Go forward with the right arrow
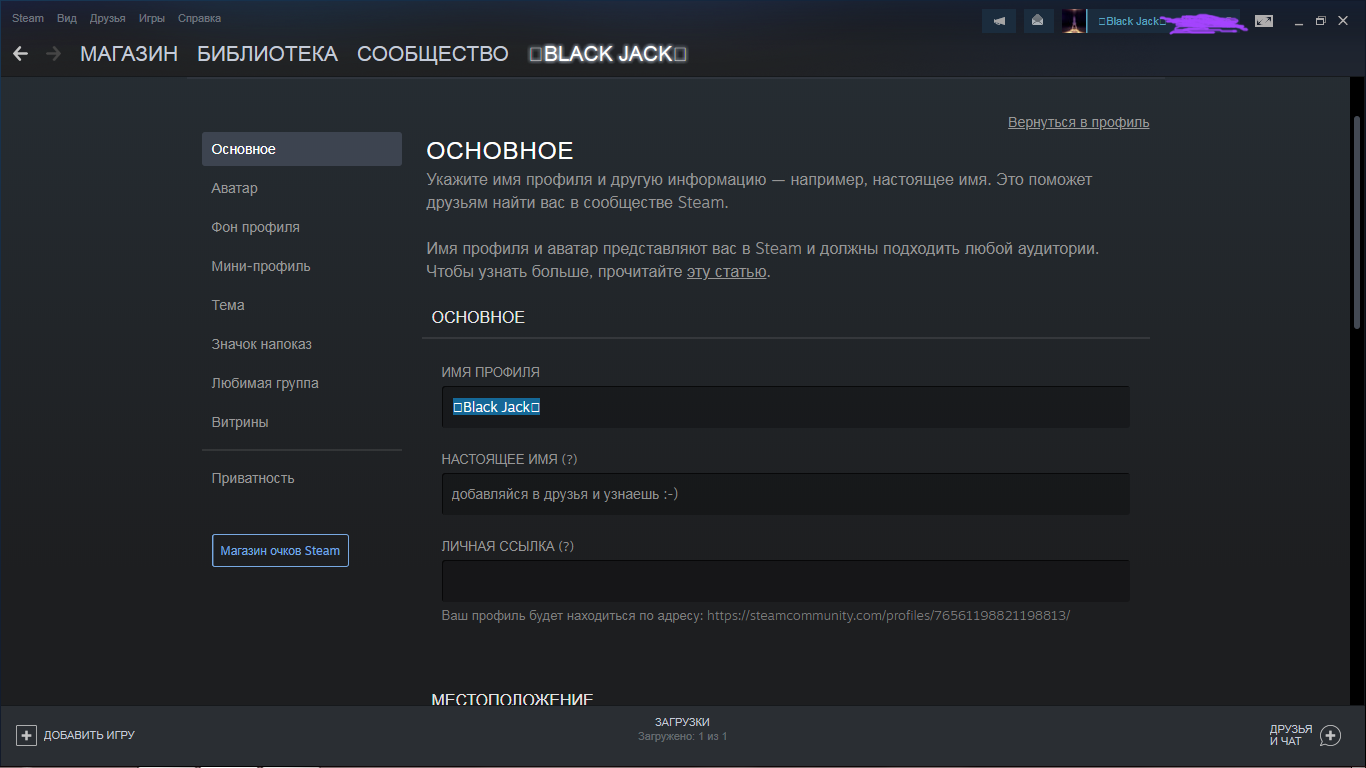The image size is (1366, 768). pyautogui.click(x=53, y=54)
